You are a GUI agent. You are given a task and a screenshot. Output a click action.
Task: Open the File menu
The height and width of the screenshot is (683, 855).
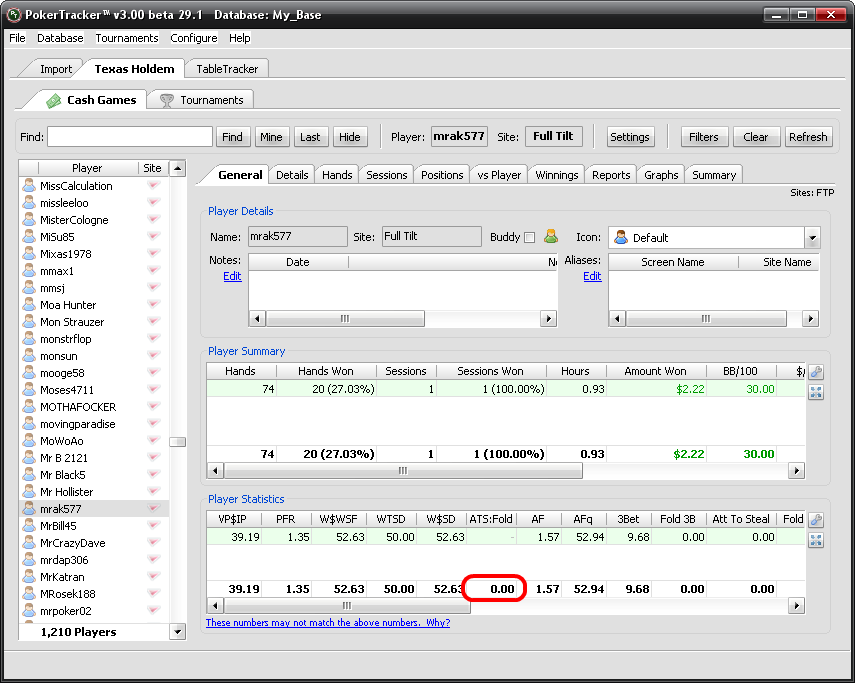click(x=17, y=38)
